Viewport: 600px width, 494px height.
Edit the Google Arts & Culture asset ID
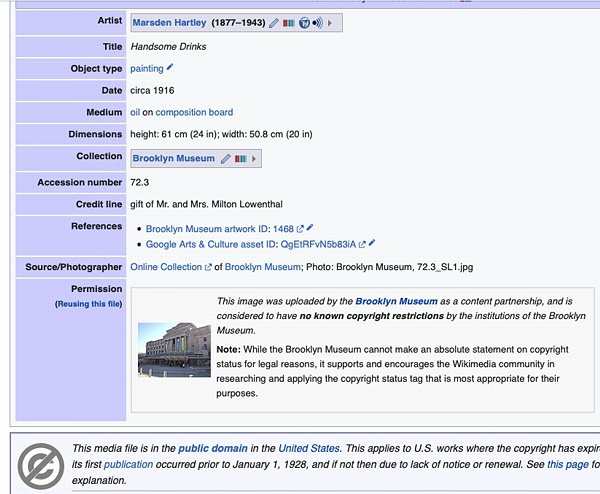pos(372,243)
